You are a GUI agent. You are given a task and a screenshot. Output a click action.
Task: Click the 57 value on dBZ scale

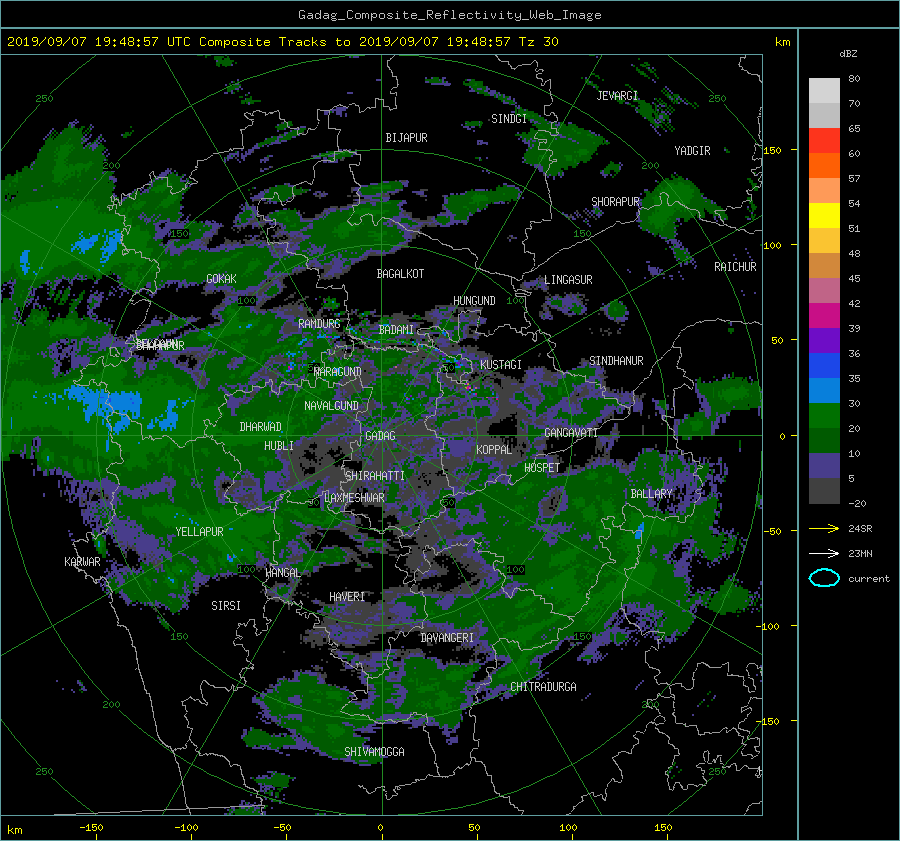(854, 179)
